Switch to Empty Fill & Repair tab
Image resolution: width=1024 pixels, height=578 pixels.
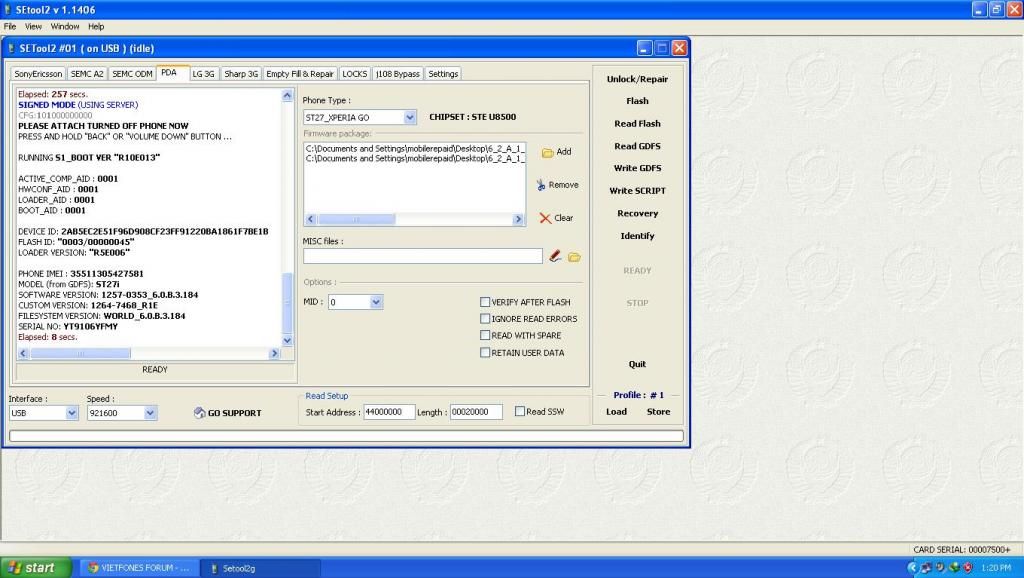(x=300, y=74)
